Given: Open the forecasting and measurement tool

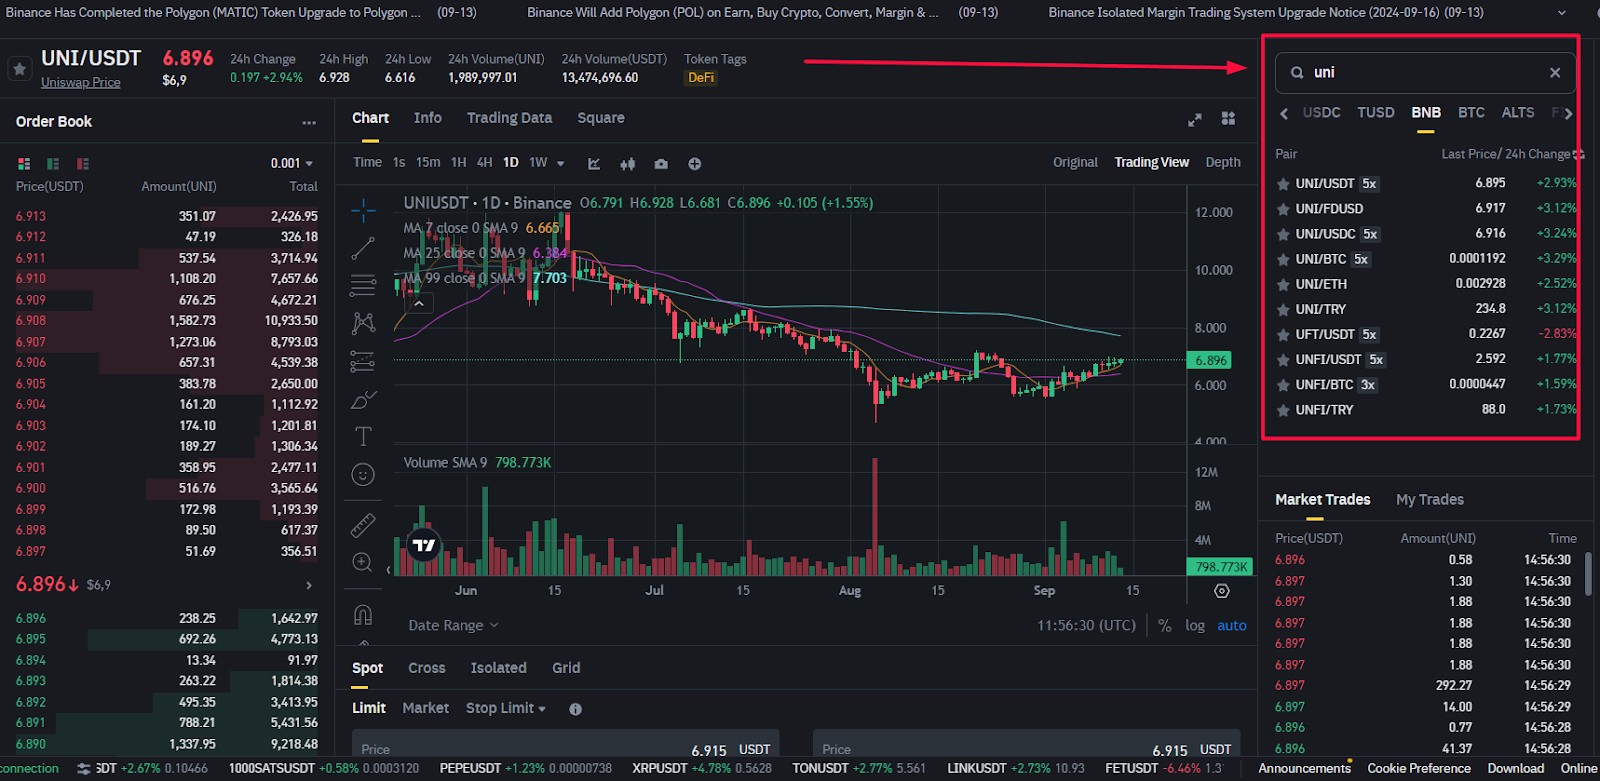Looking at the screenshot, I should (x=363, y=361).
